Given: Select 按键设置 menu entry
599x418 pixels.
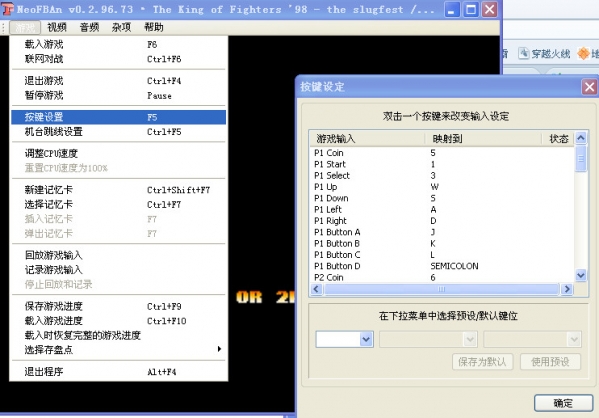Looking at the screenshot, I should coord(118,117).
